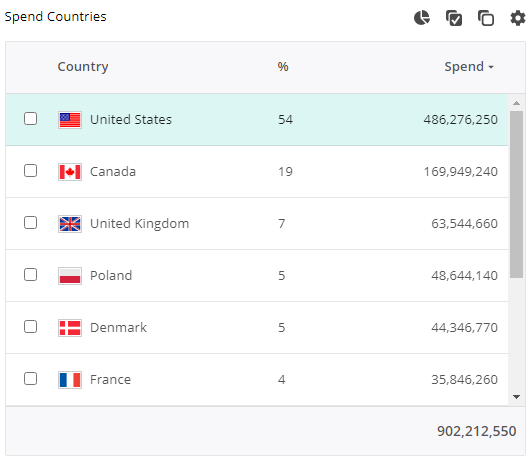The image size is (532, 462).
Task: Click the United States flag icon
Action: coord(70,120)
